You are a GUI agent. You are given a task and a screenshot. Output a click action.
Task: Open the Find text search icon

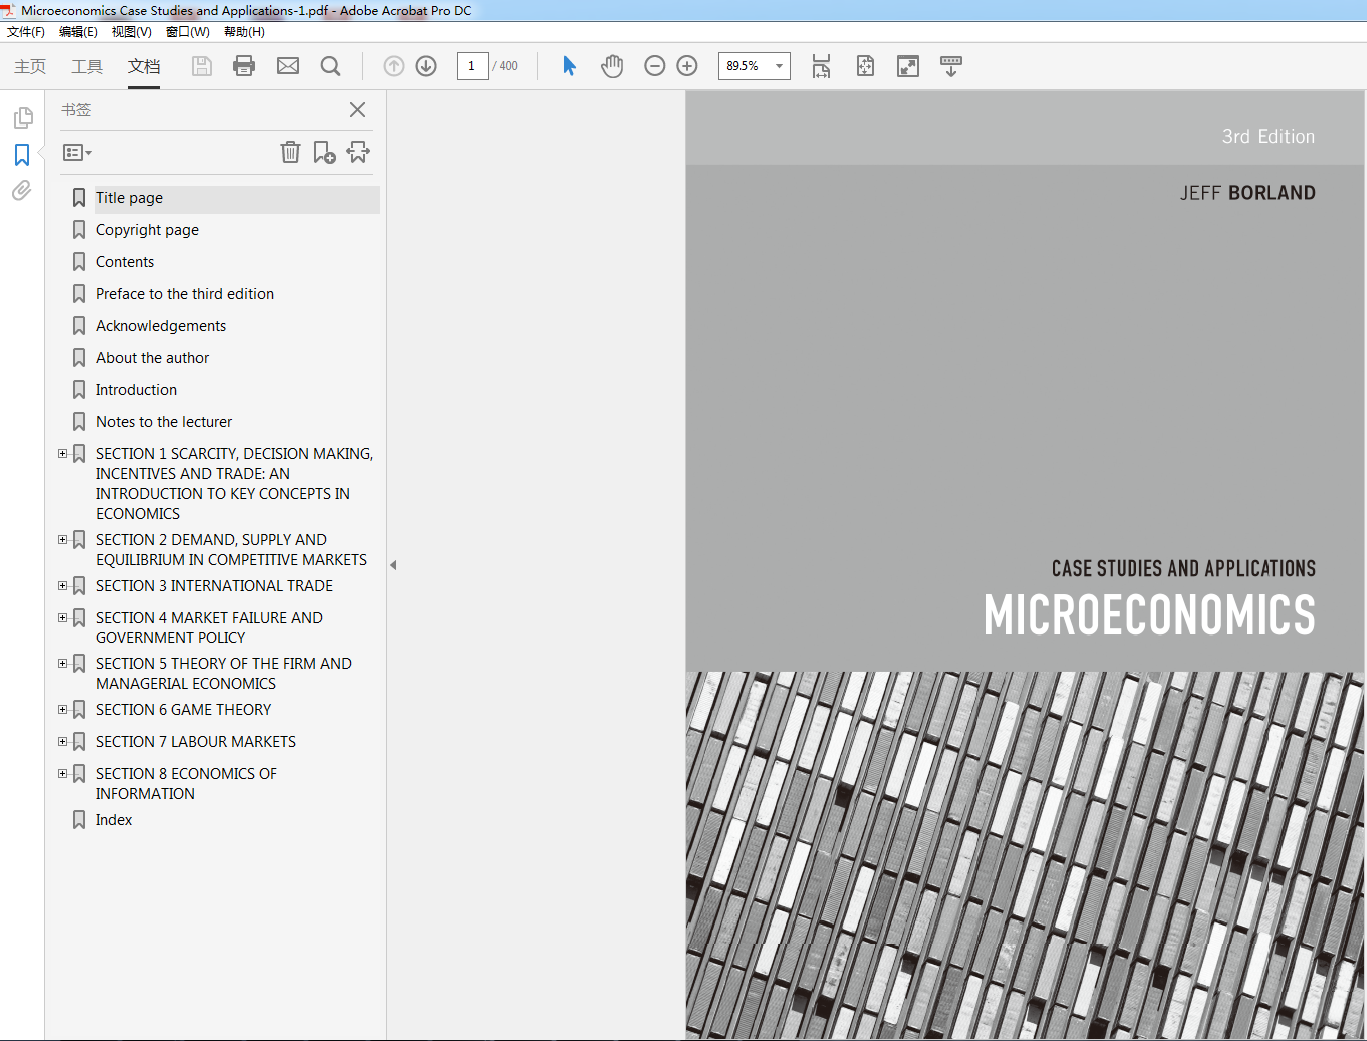[x=330, y=66]
